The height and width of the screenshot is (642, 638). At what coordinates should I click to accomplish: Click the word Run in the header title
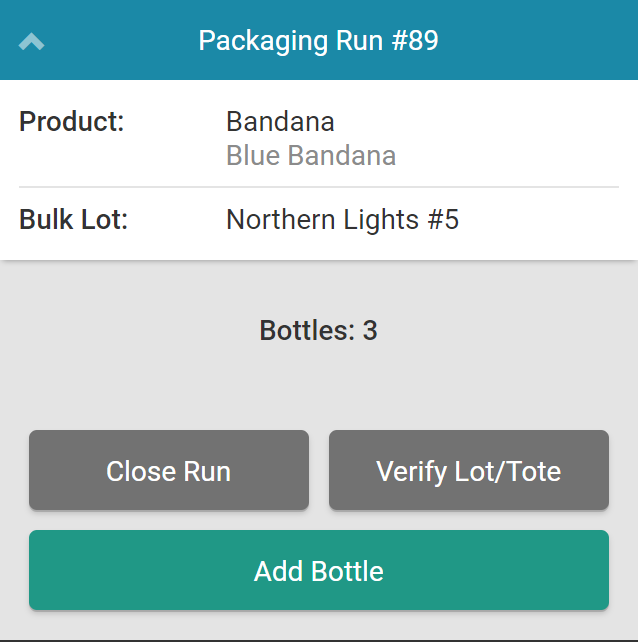click(352, 41)
